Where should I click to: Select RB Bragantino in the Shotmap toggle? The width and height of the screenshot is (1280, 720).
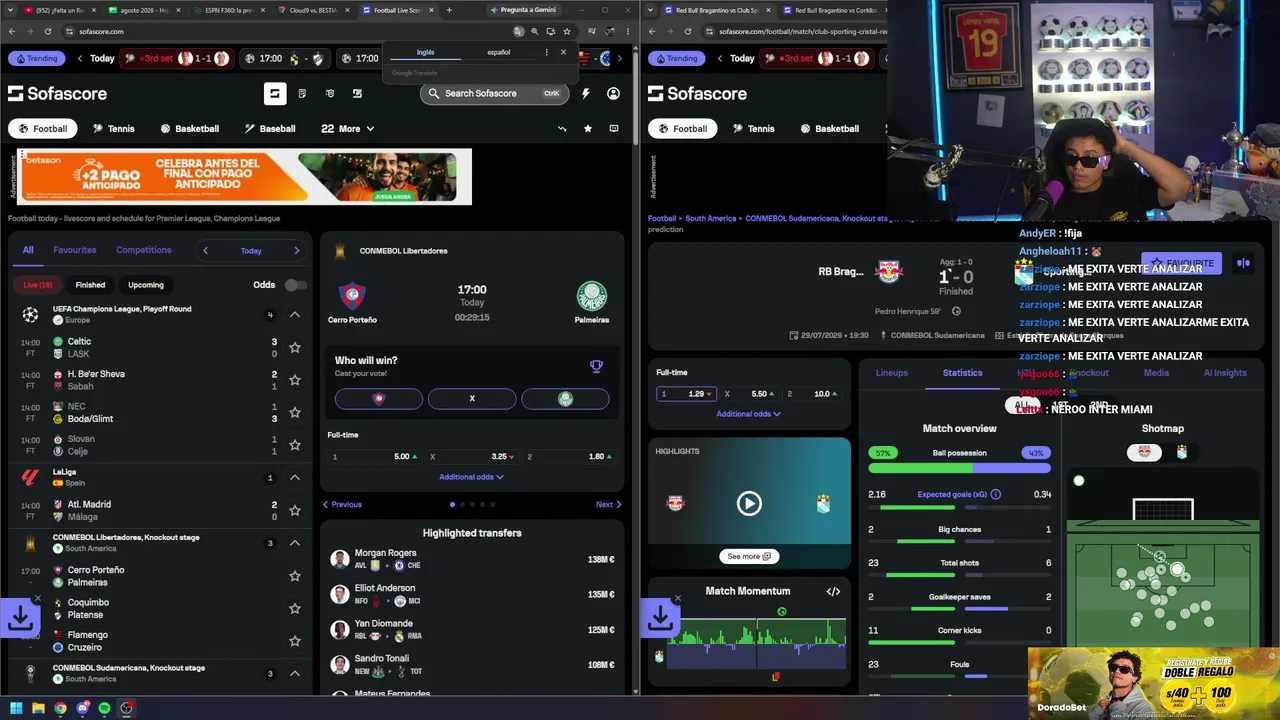point(1144,452)
